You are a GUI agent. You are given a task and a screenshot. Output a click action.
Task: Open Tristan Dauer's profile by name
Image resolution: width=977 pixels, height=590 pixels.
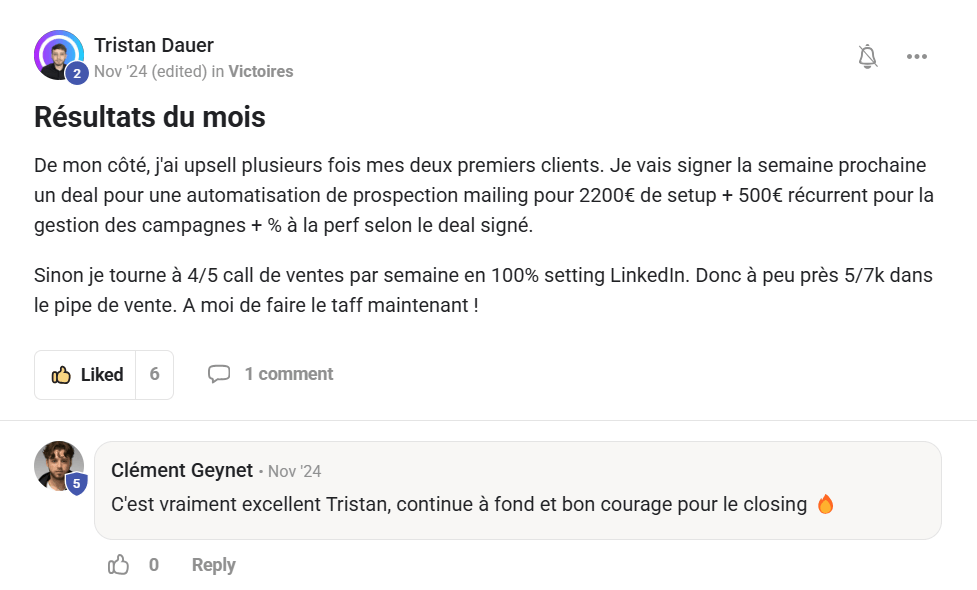pyautogui.click(x=154, y=45)
